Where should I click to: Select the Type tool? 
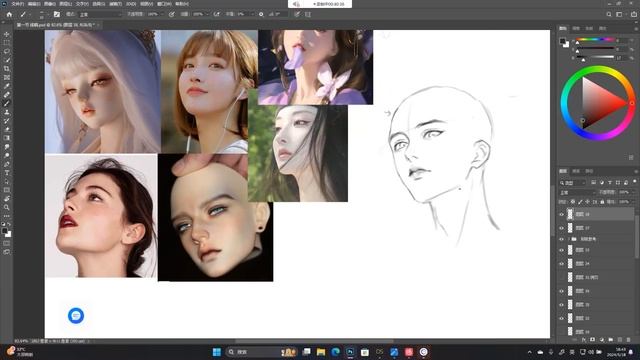[7, 173]
